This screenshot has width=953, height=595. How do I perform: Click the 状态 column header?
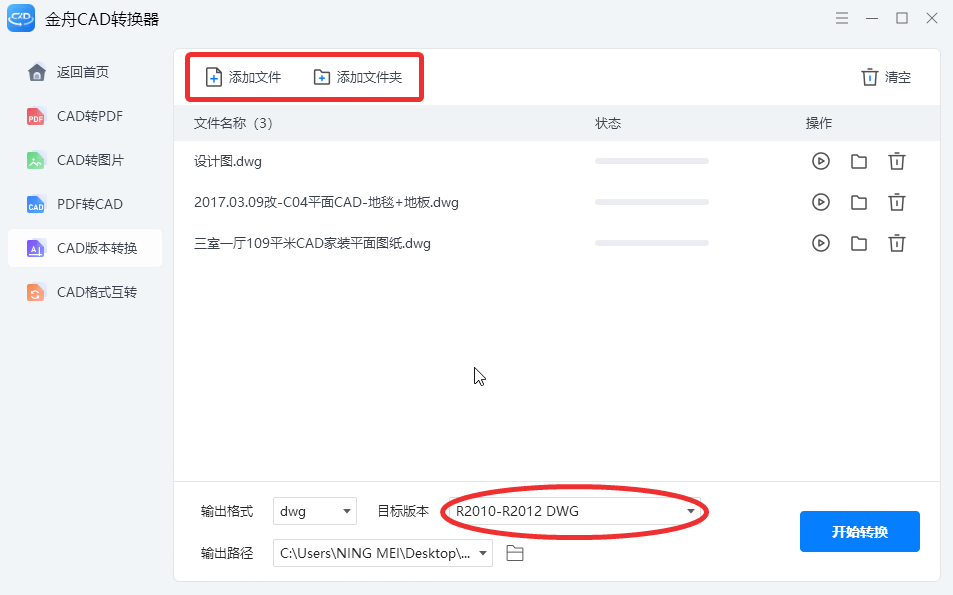(608, 123)
